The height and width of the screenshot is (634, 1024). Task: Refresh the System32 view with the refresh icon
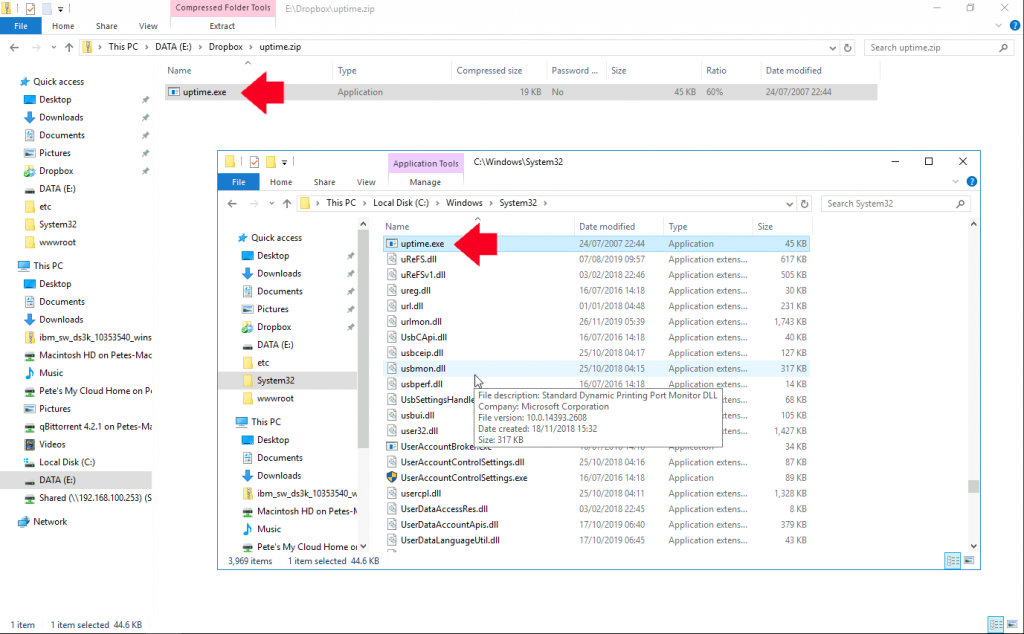point(806,202)
